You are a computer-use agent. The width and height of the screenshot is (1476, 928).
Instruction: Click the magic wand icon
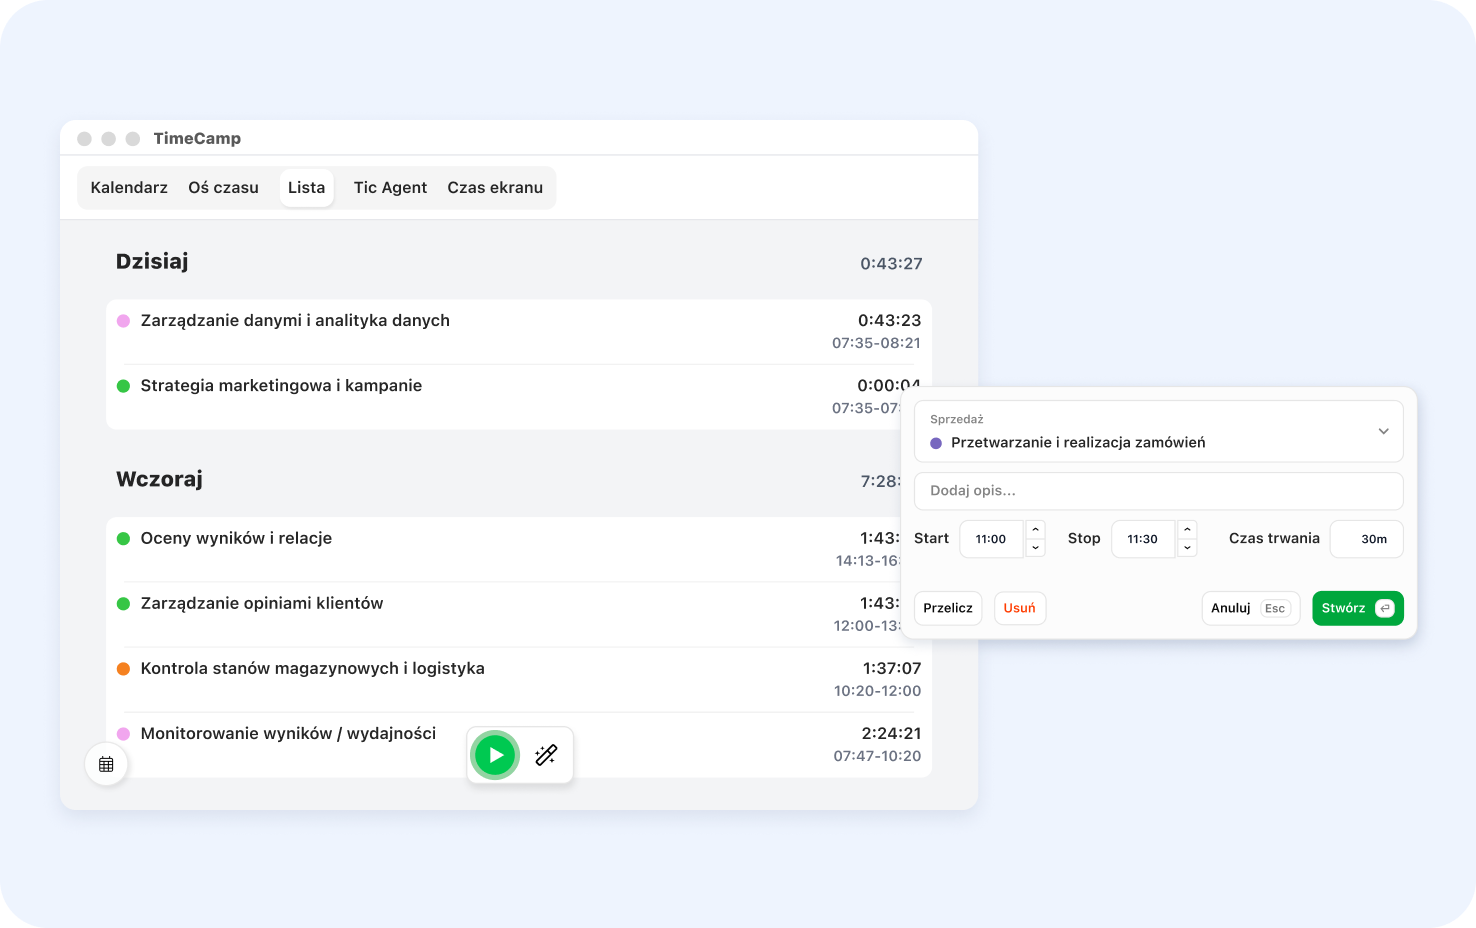click(546, 755)
